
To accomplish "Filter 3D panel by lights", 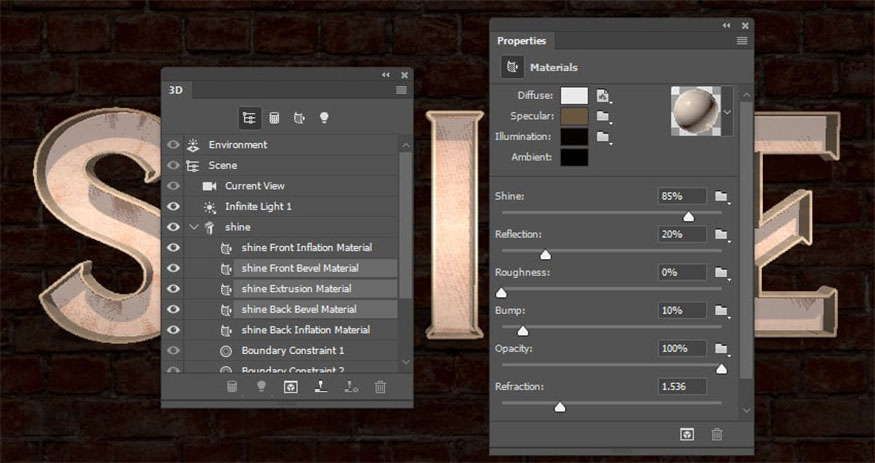I will point(324,117).
